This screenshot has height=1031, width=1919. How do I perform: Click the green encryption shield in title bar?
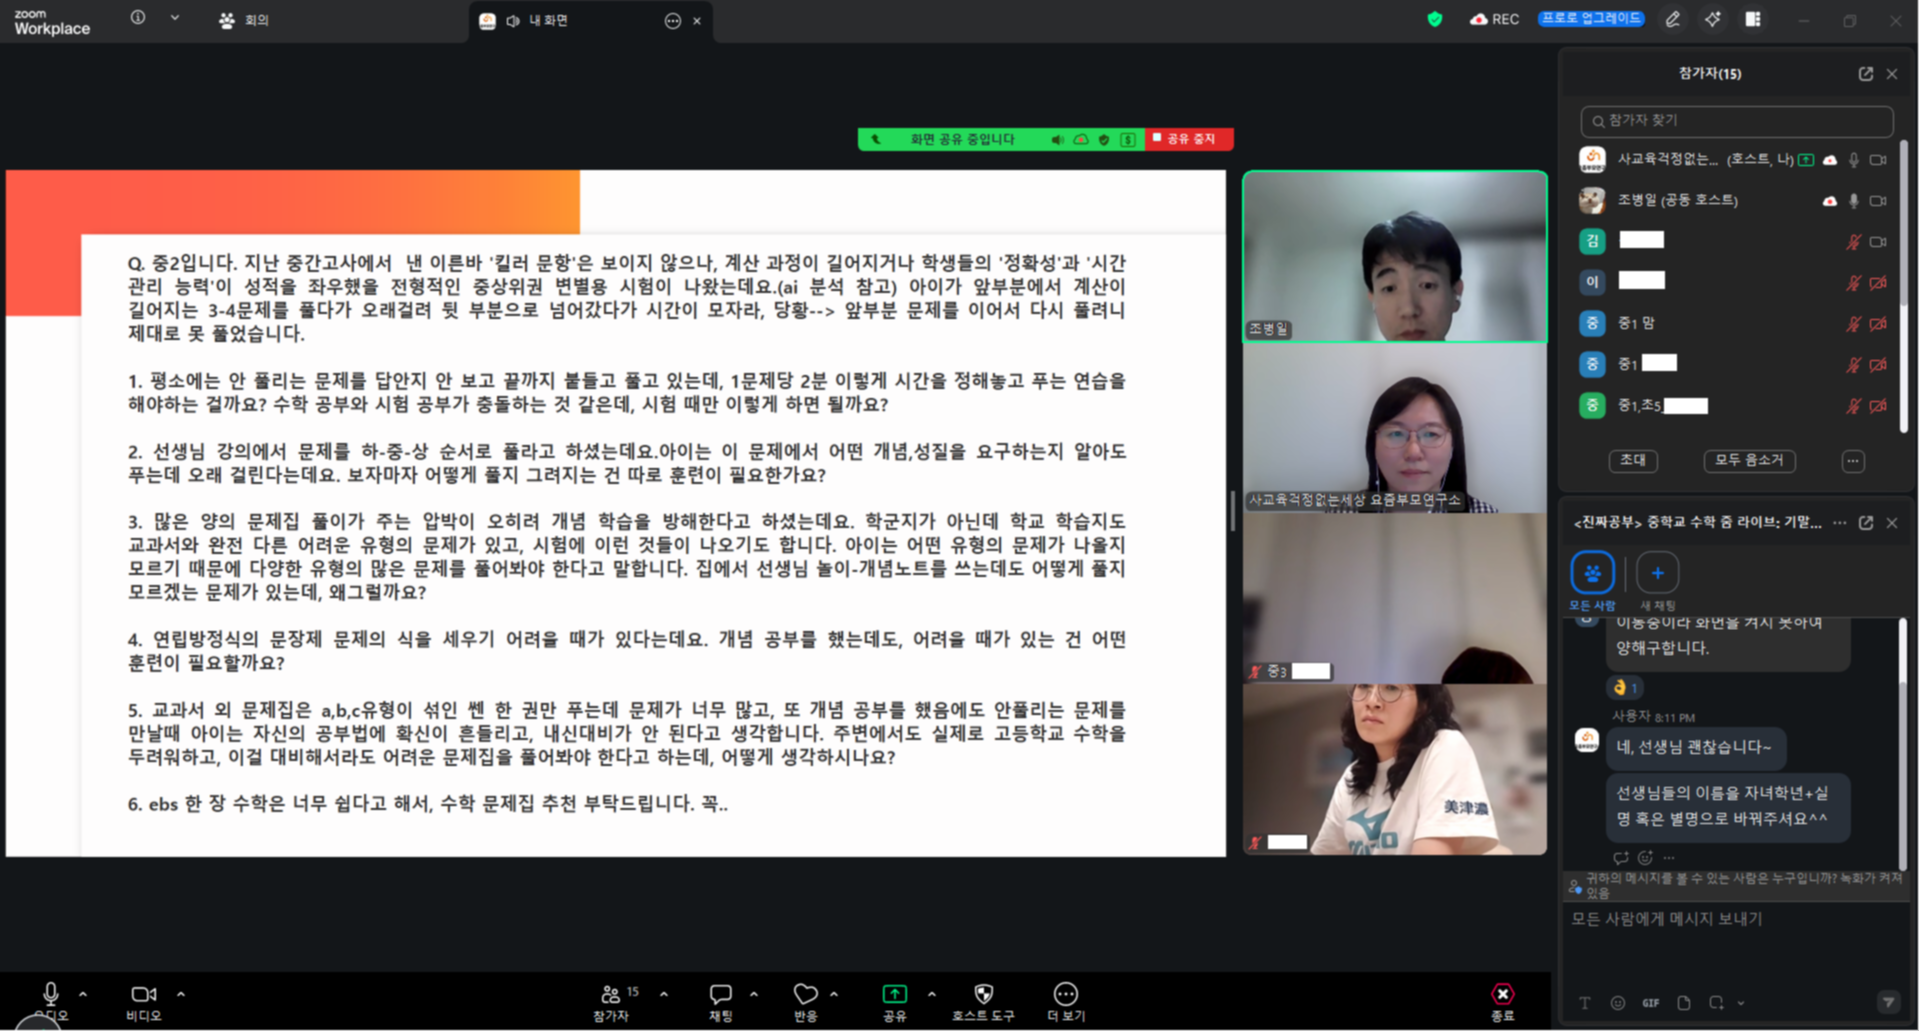click(1435, 19)
